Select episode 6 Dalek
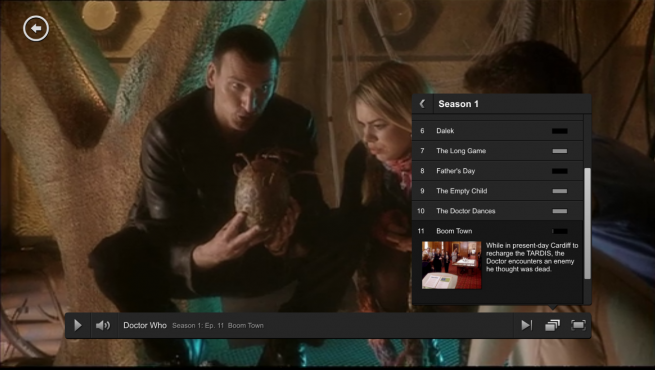The width and height of the screenshot is (655, 370). 497,131
